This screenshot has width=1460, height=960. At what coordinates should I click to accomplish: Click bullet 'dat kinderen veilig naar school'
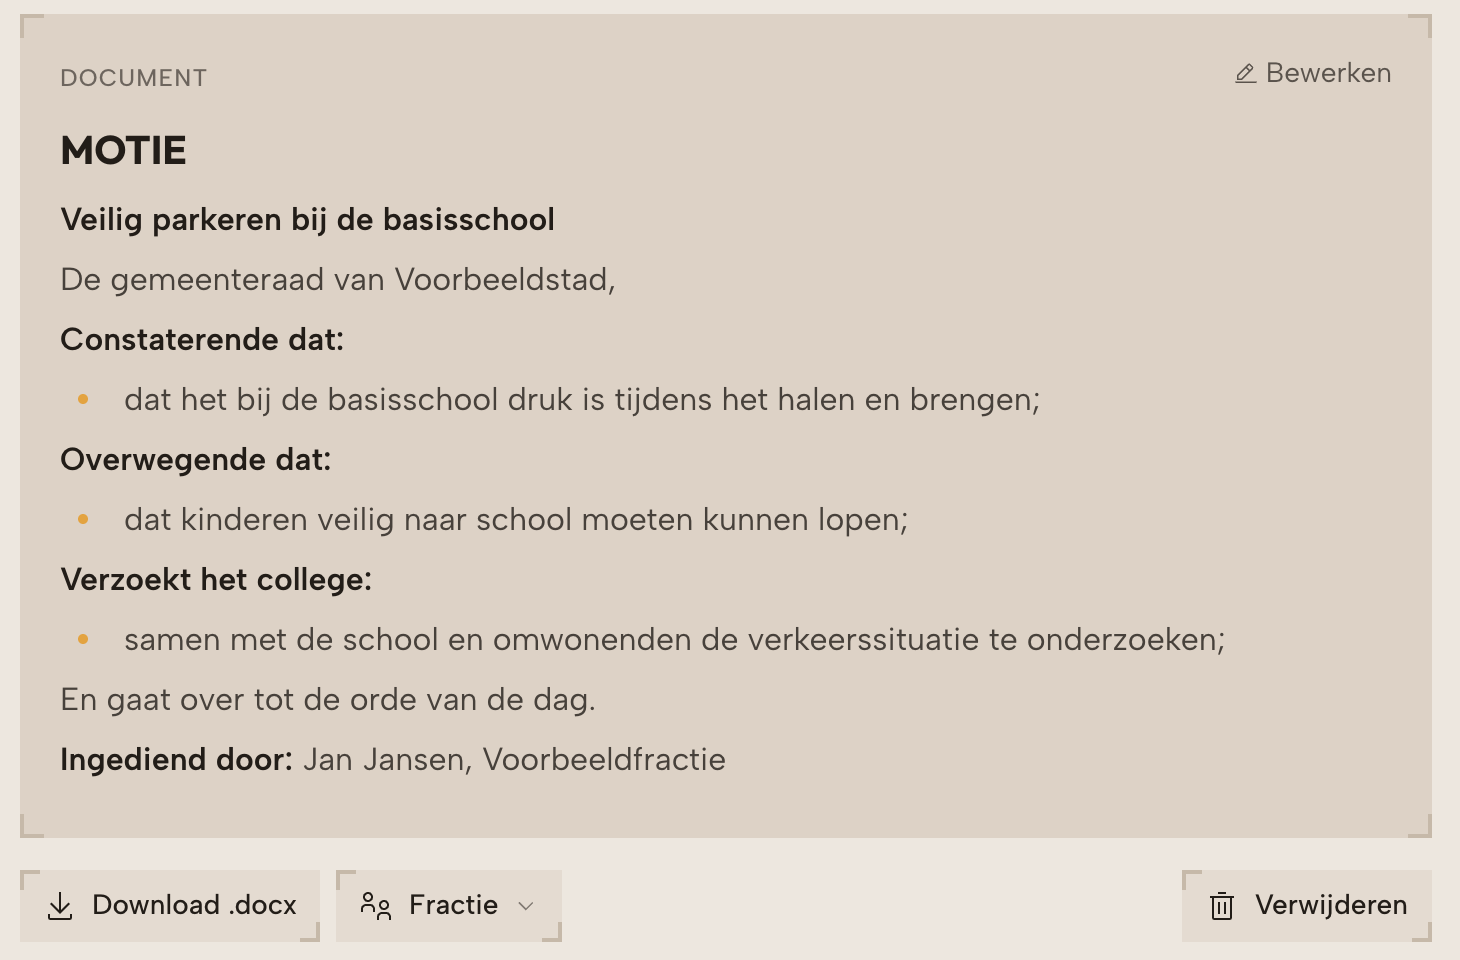pyautogui.click(x=516, y=520)
